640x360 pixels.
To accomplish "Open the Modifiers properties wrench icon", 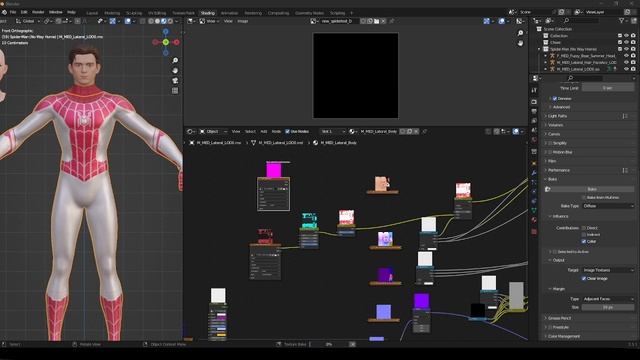I will pos(534,173).
